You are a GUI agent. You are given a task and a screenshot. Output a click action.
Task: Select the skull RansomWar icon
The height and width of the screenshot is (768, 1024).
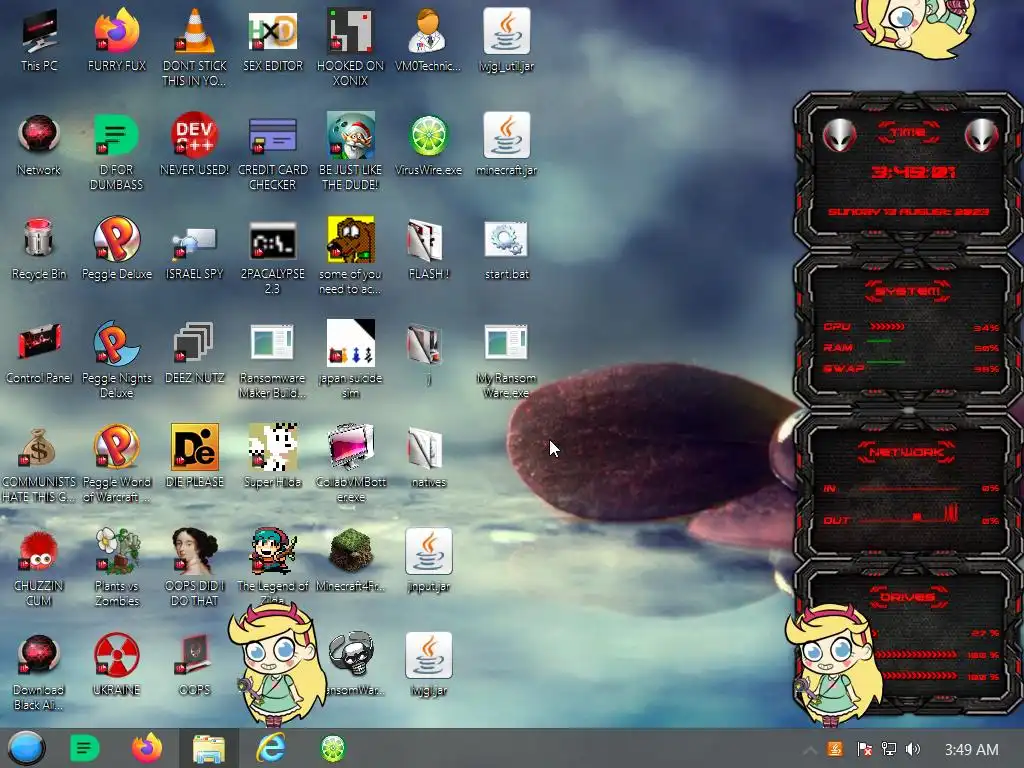pos(351,654)
